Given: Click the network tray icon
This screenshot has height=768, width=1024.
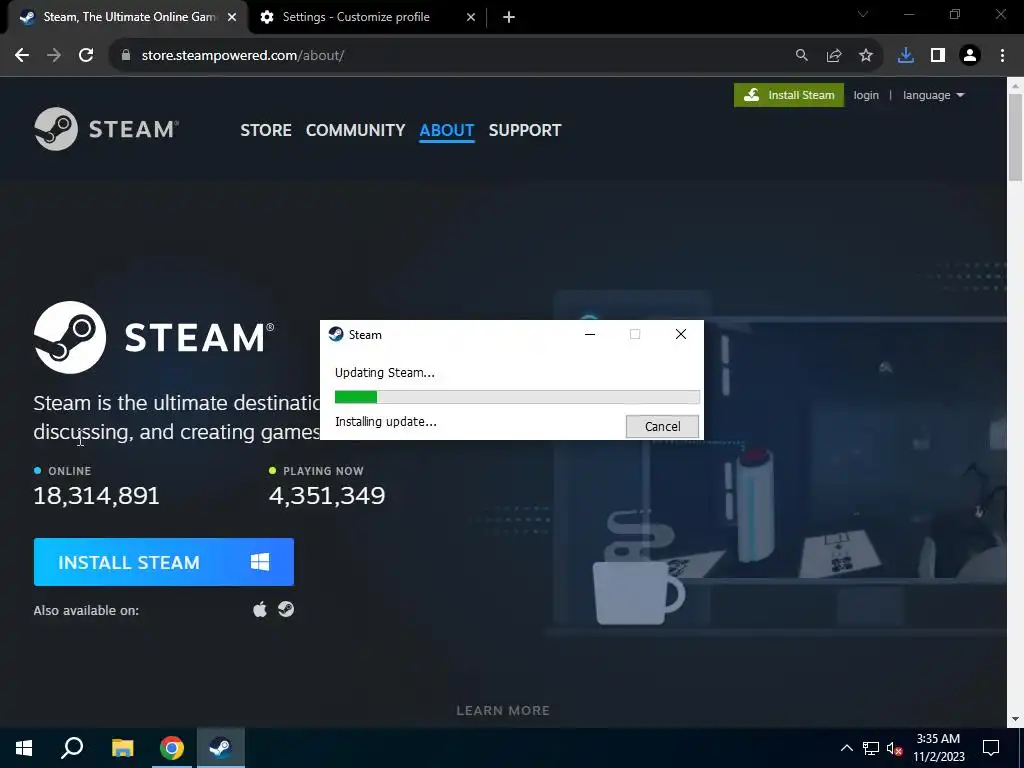Looking at the screenshot, I should pos(871,748).
